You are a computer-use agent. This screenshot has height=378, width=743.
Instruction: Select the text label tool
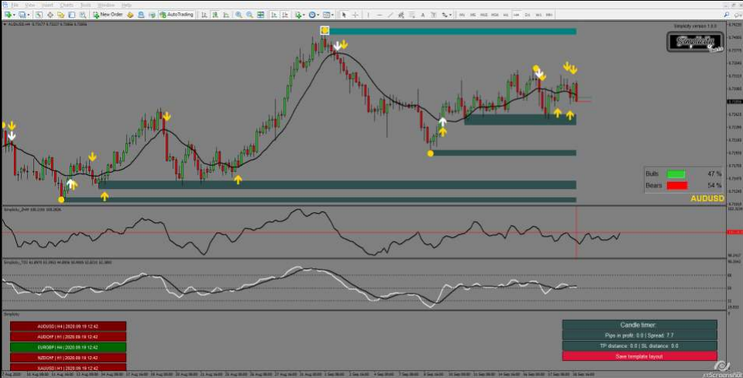pos(434,15)
